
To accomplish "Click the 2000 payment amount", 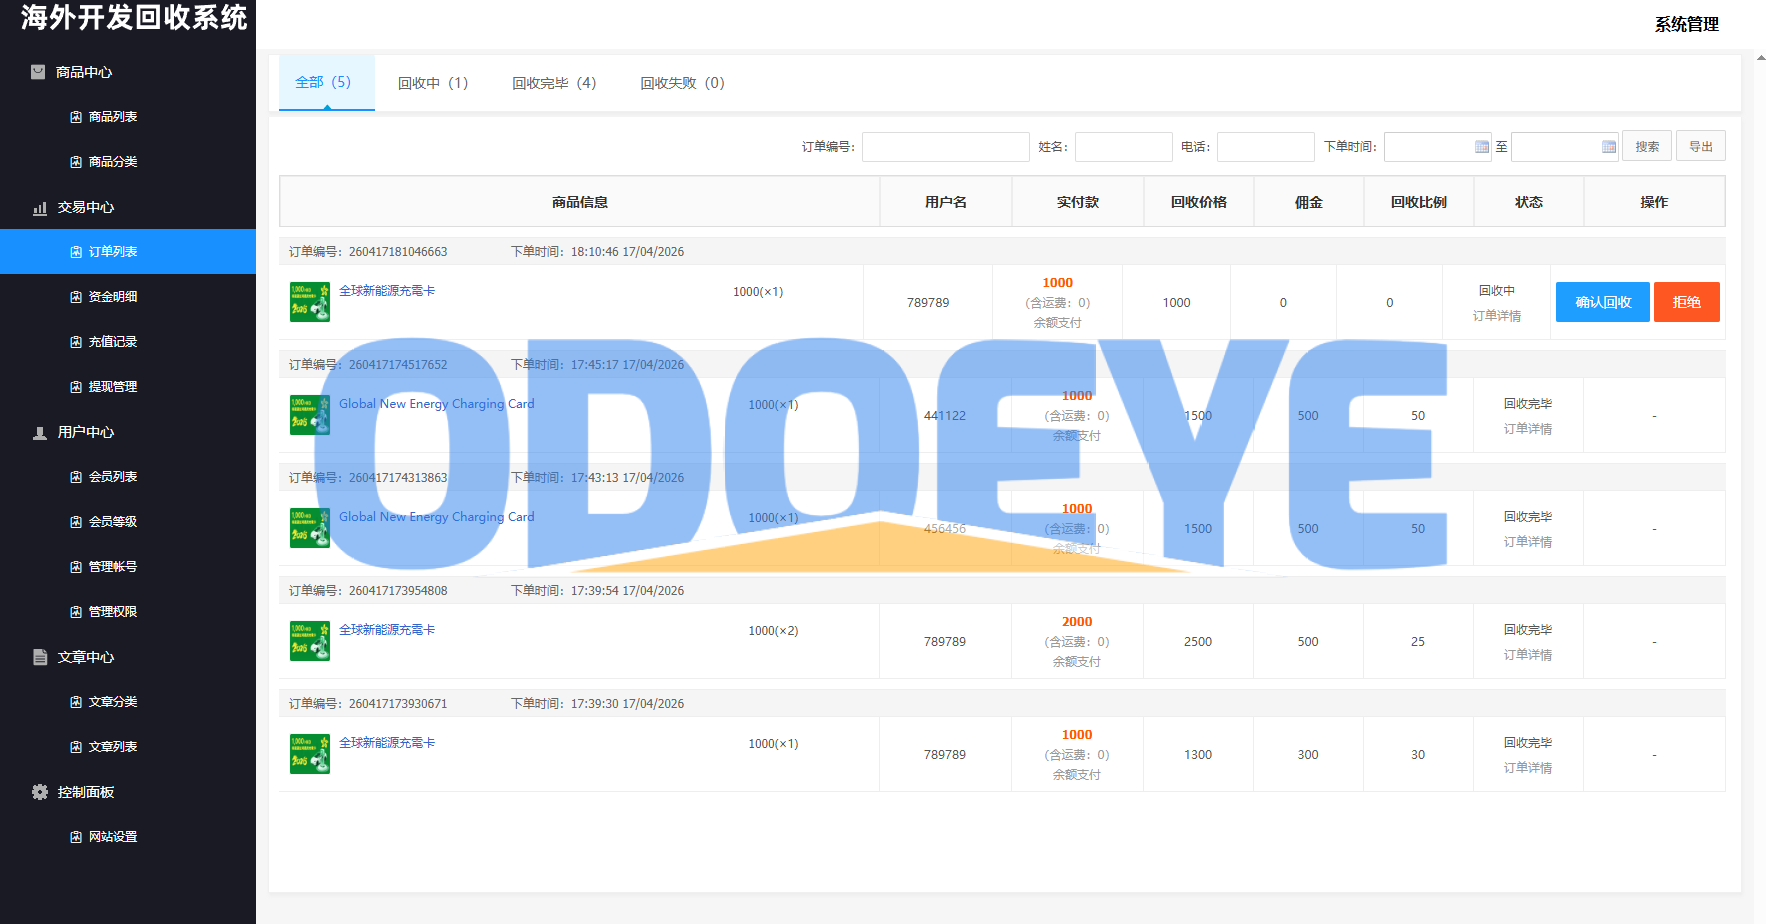I will coord(1077,622).
